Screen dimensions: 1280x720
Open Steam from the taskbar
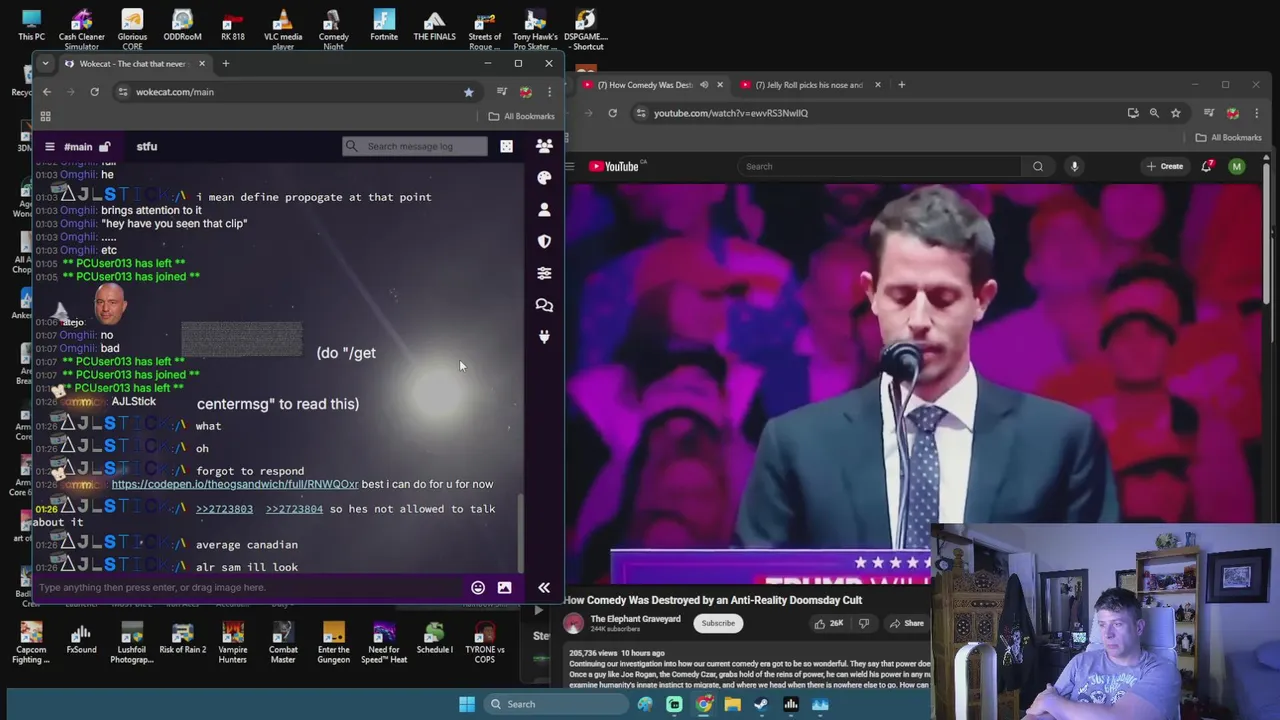(x=761, y=704)
